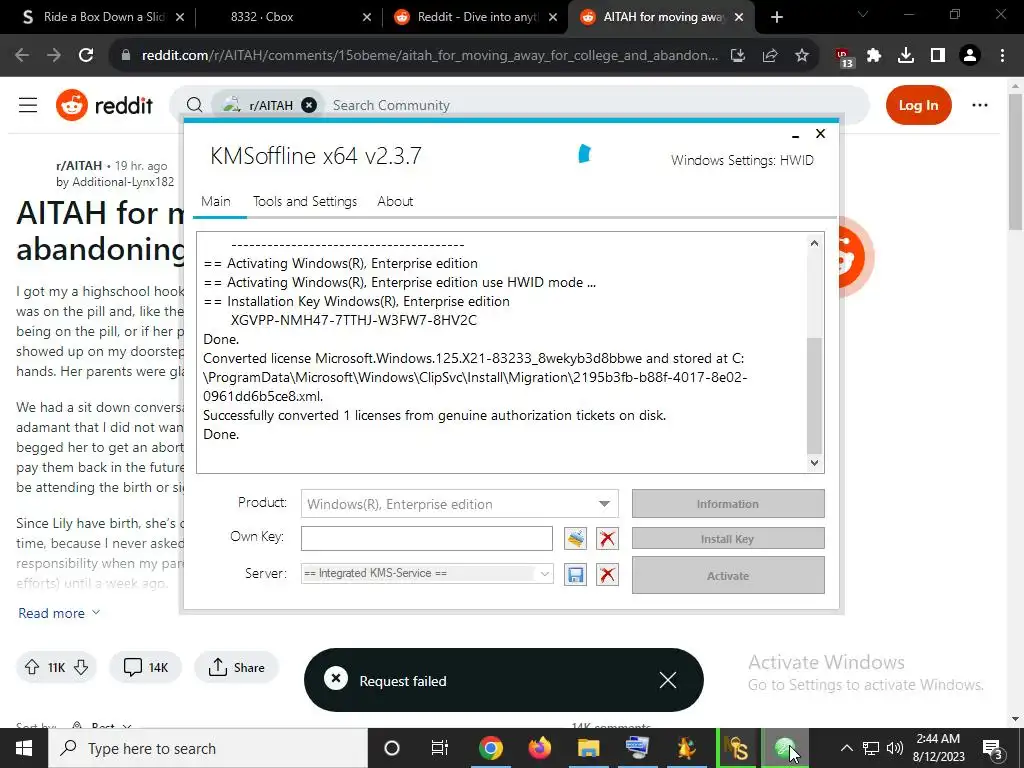This screenshot has height=768, width=1024.
Task: Click the Information button
Action: coord(728,504)
